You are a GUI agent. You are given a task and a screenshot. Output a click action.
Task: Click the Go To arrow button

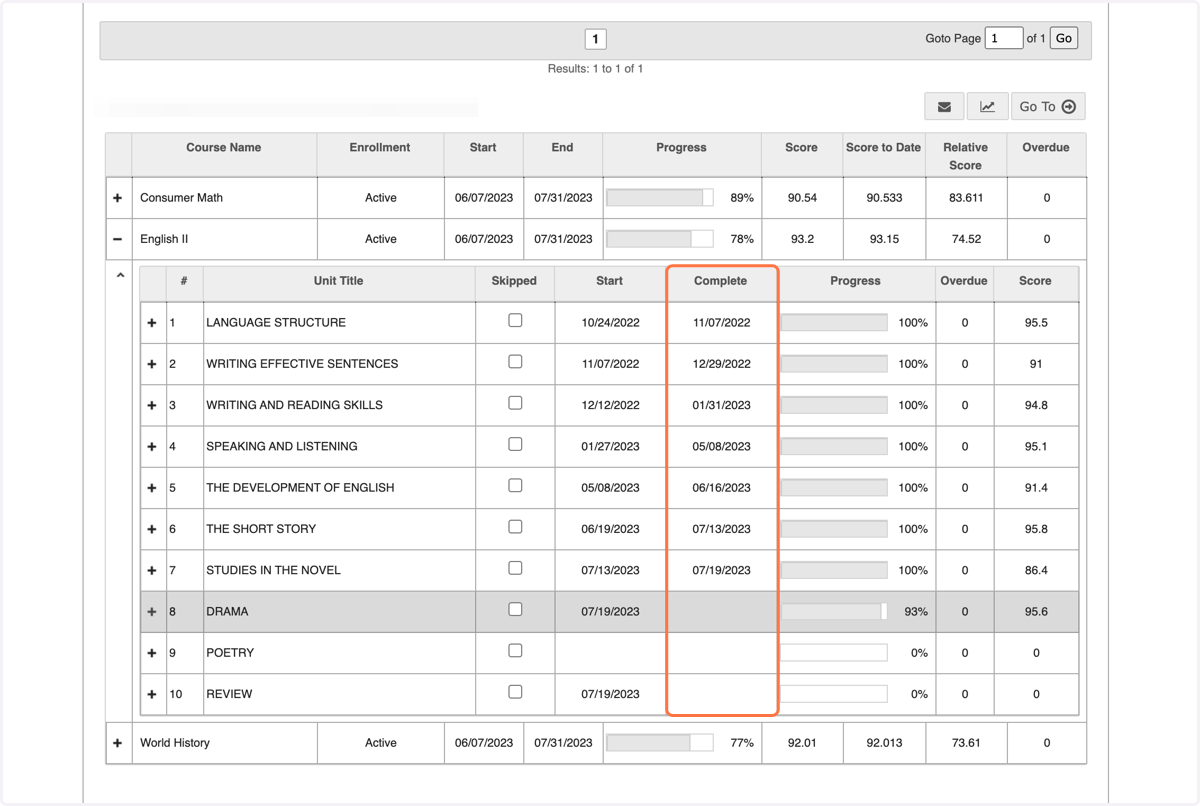click(1048, 106)
